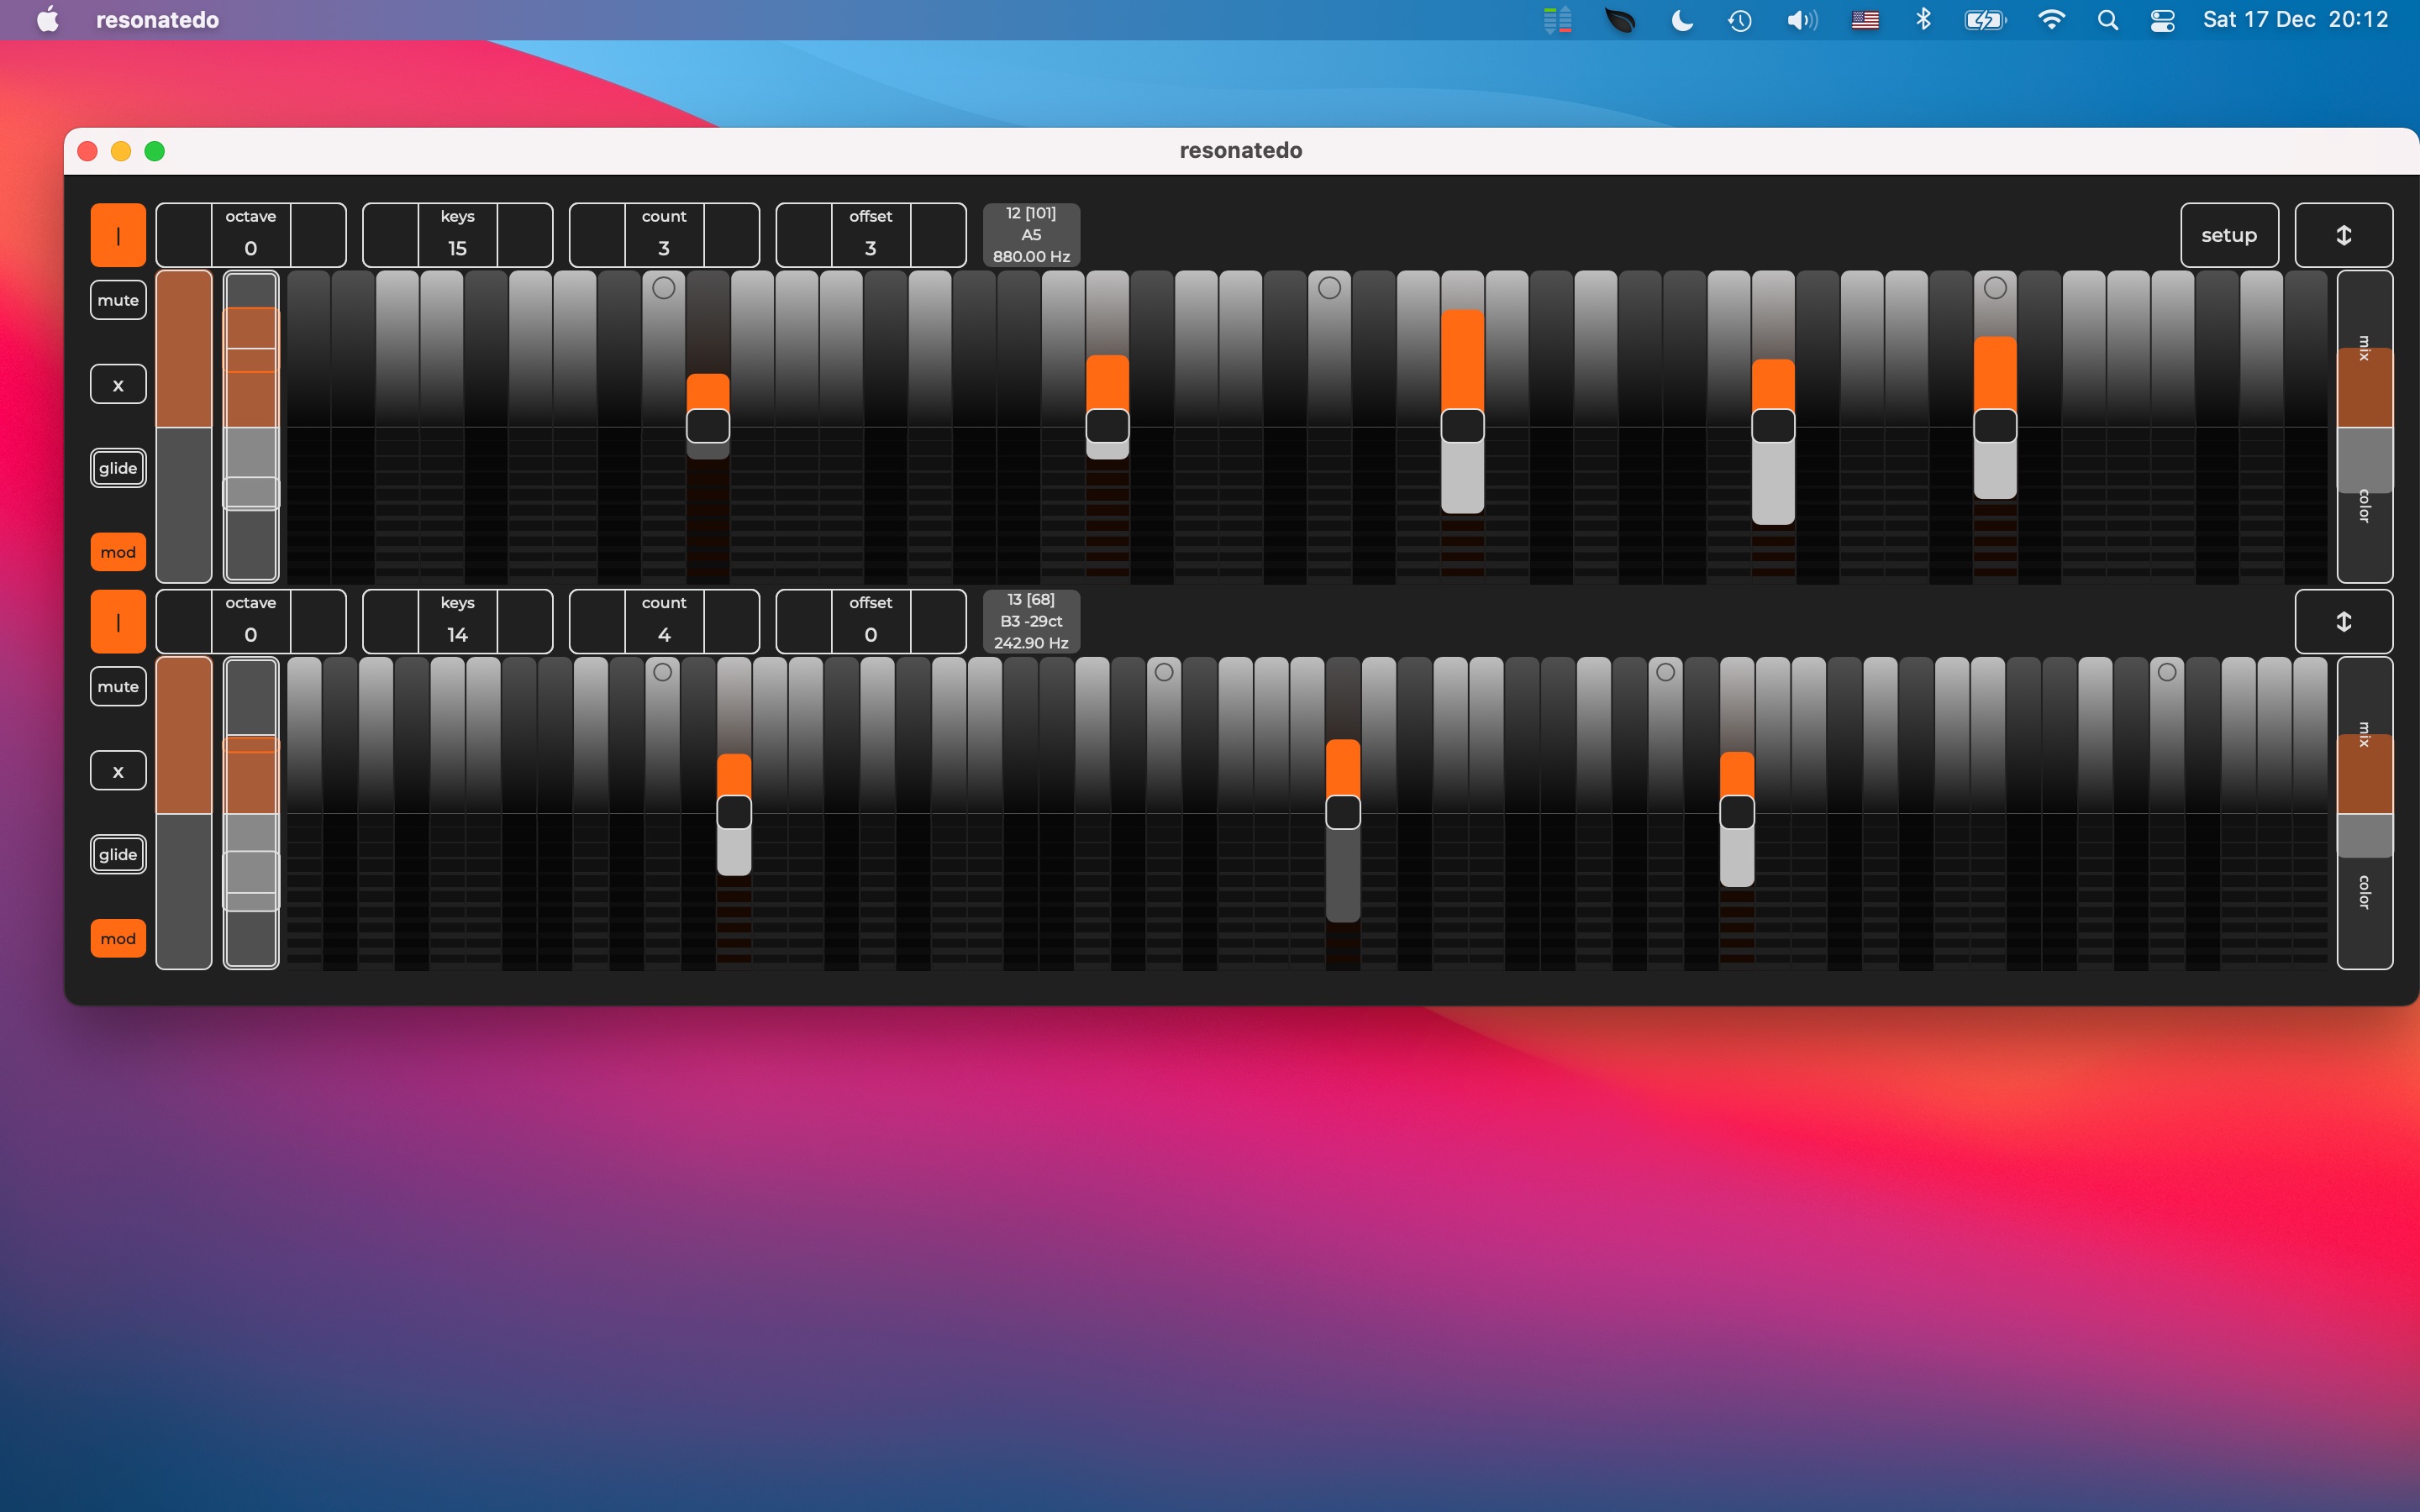Image resolution: width=2420 pixels, height=1512 pixels.
Task: Toggle the orange power button of the top resonator
Action: (x=118, y=235)
